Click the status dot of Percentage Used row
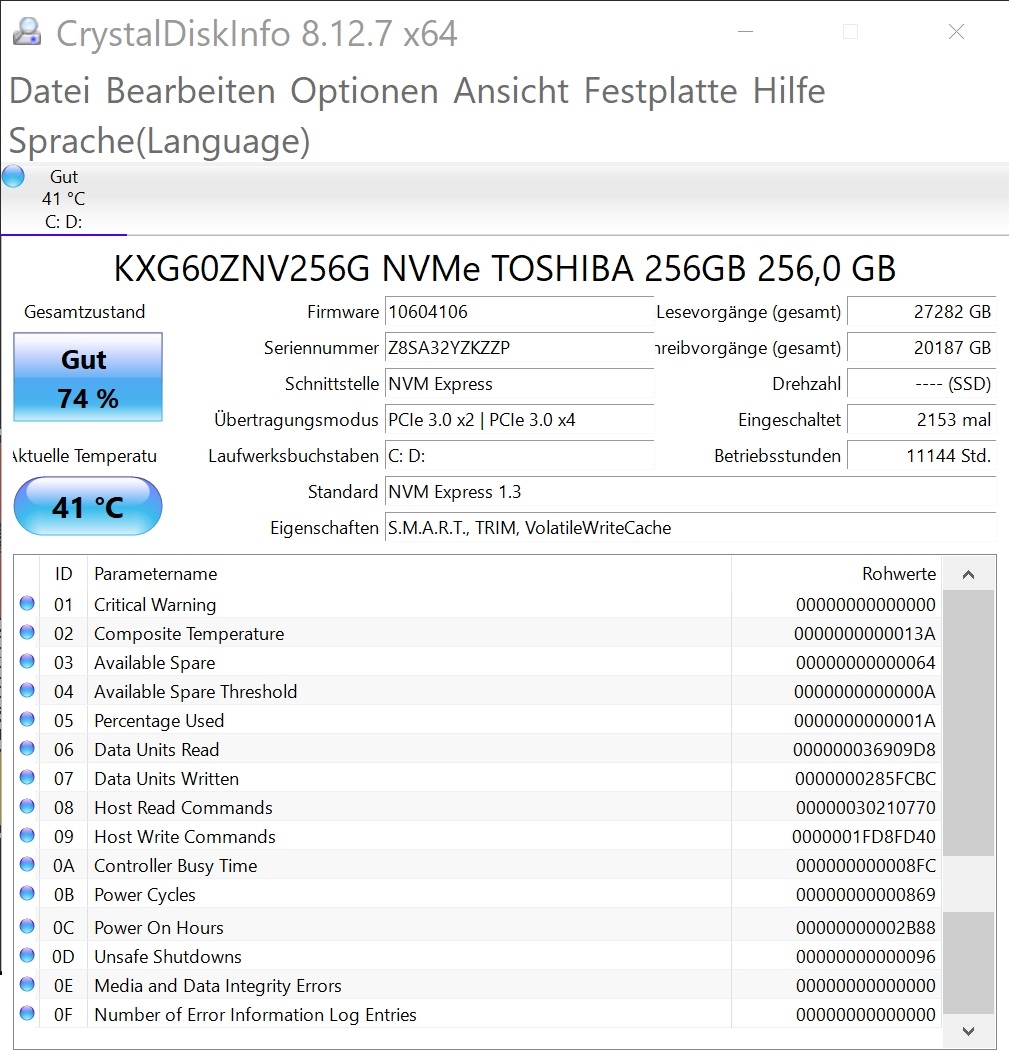Image resolution: width=1009 pixels, height=1056 pixels. point(27,719)
